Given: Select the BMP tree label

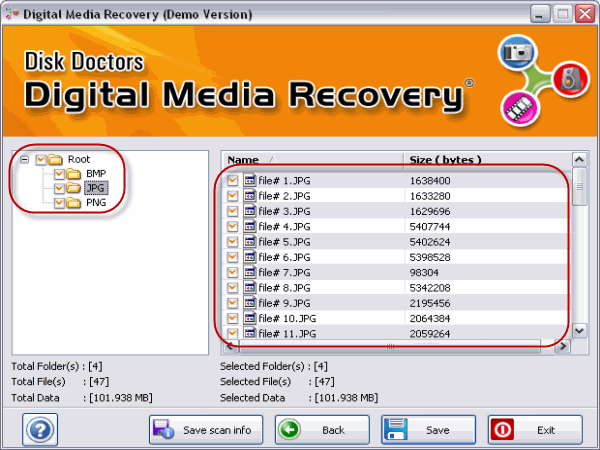Looking at the screenshot, I should point(96,174).
